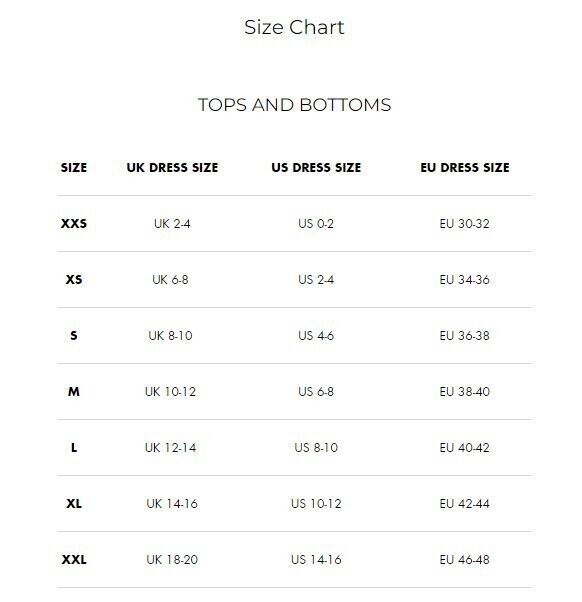This screenshot has width=582, height=602.
Task: Click the UK 2-4 cell
Action: pos(172,223)
